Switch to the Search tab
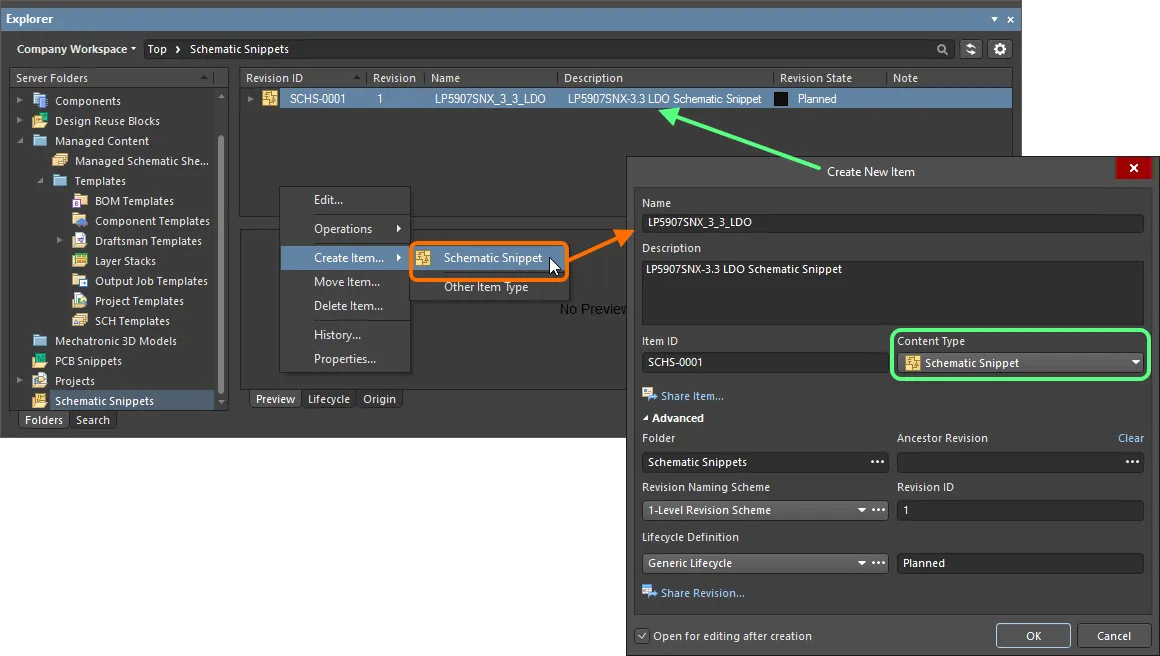 click(92, 419)
